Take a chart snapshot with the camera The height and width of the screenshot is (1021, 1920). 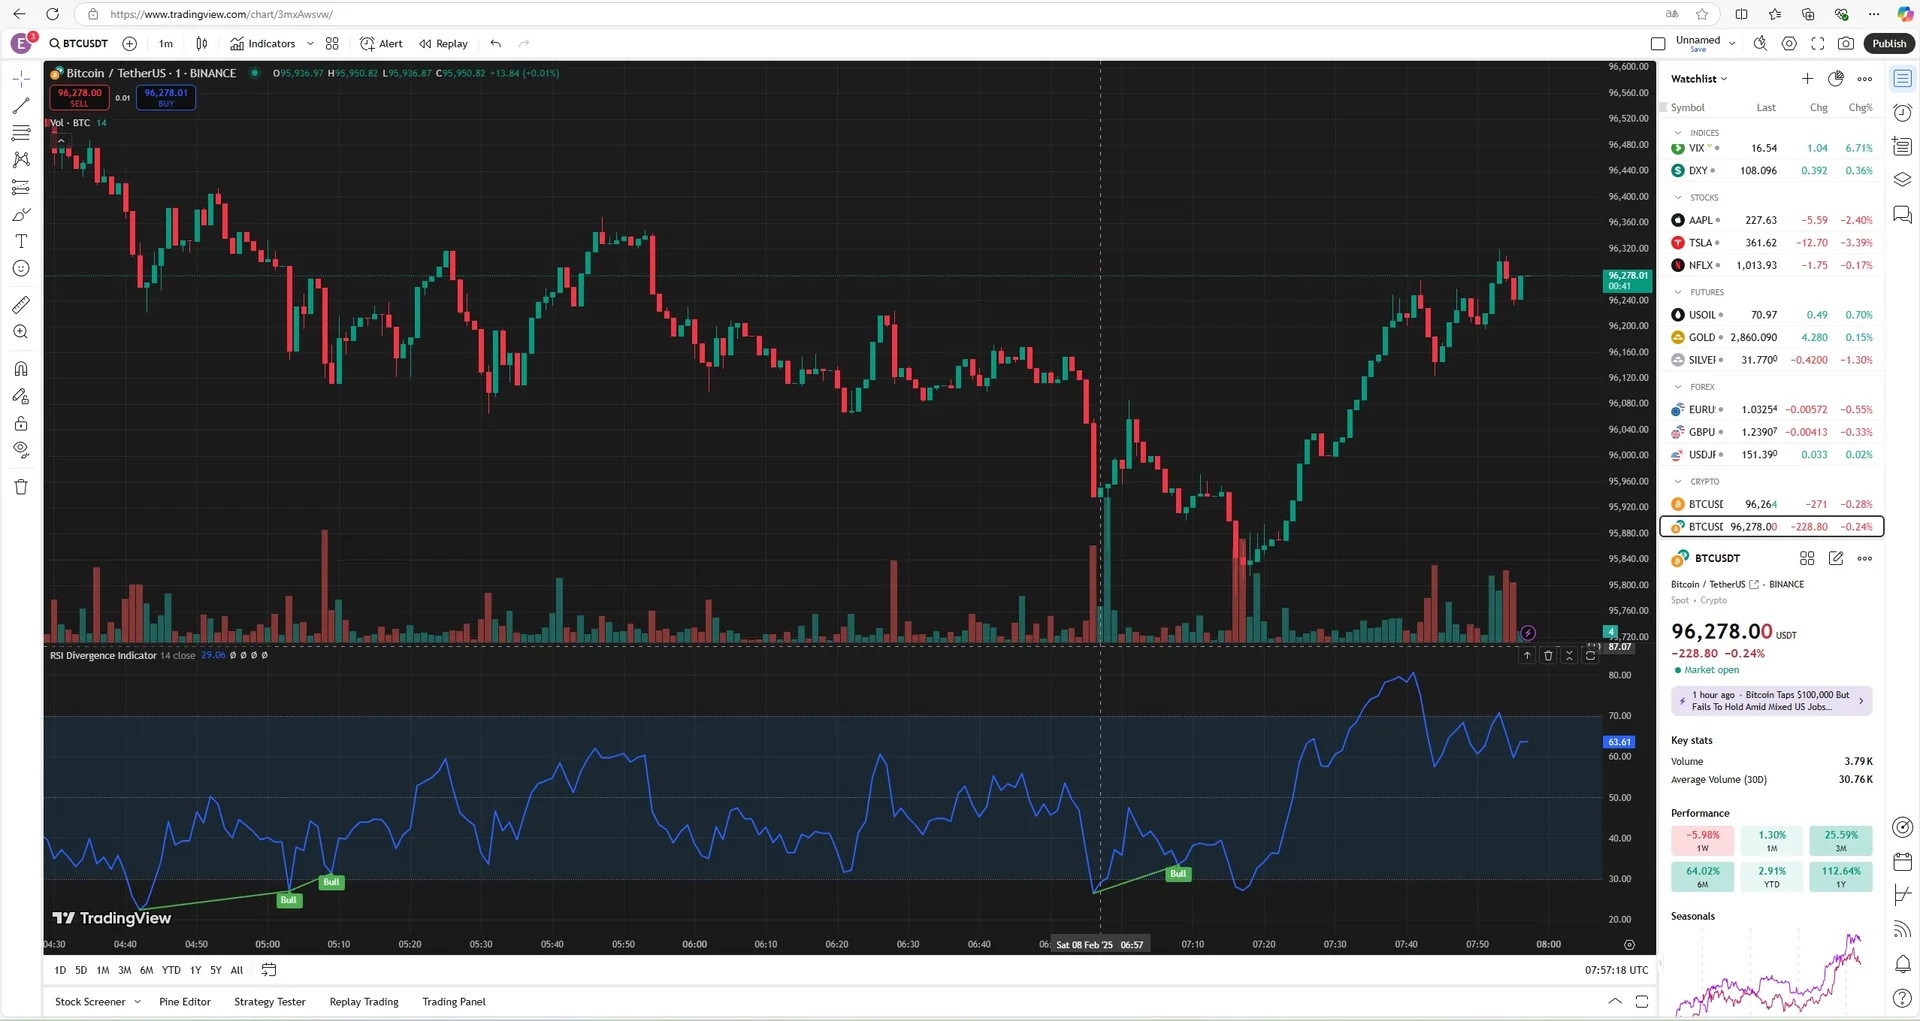(x=1846, y=44)
